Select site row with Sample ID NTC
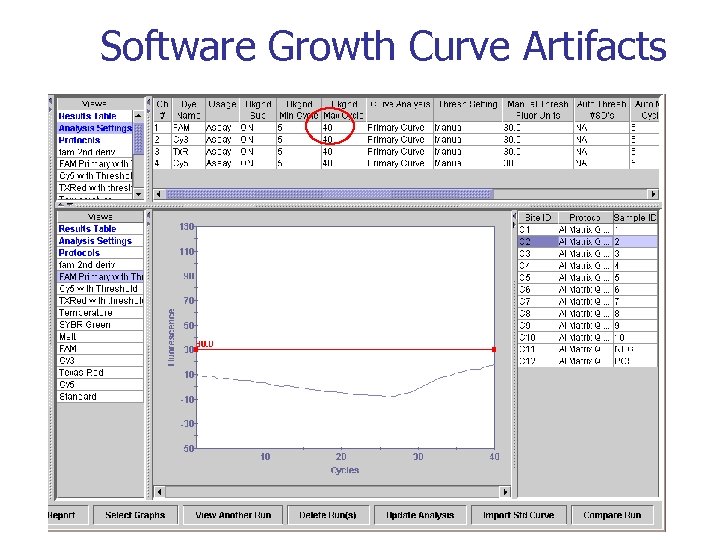Image resolution: width=720 pixels, height=540 pixels. click(588, 349)
